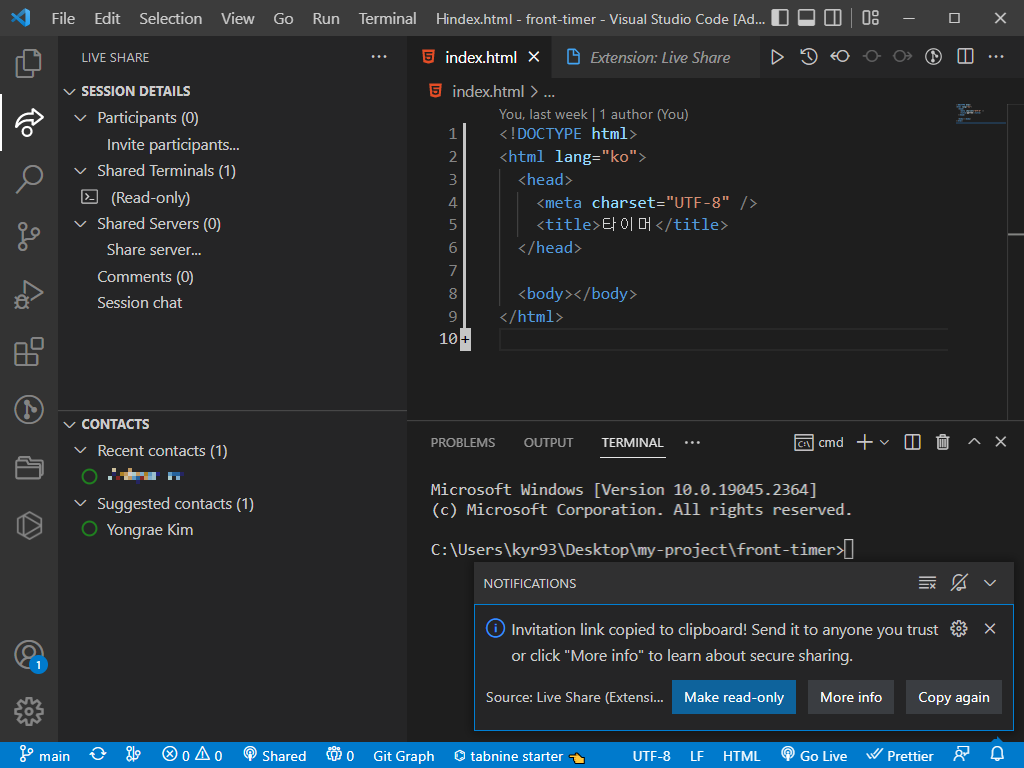
Task: Toggle the notifications bell in the status bar
Action: point(996,755)
